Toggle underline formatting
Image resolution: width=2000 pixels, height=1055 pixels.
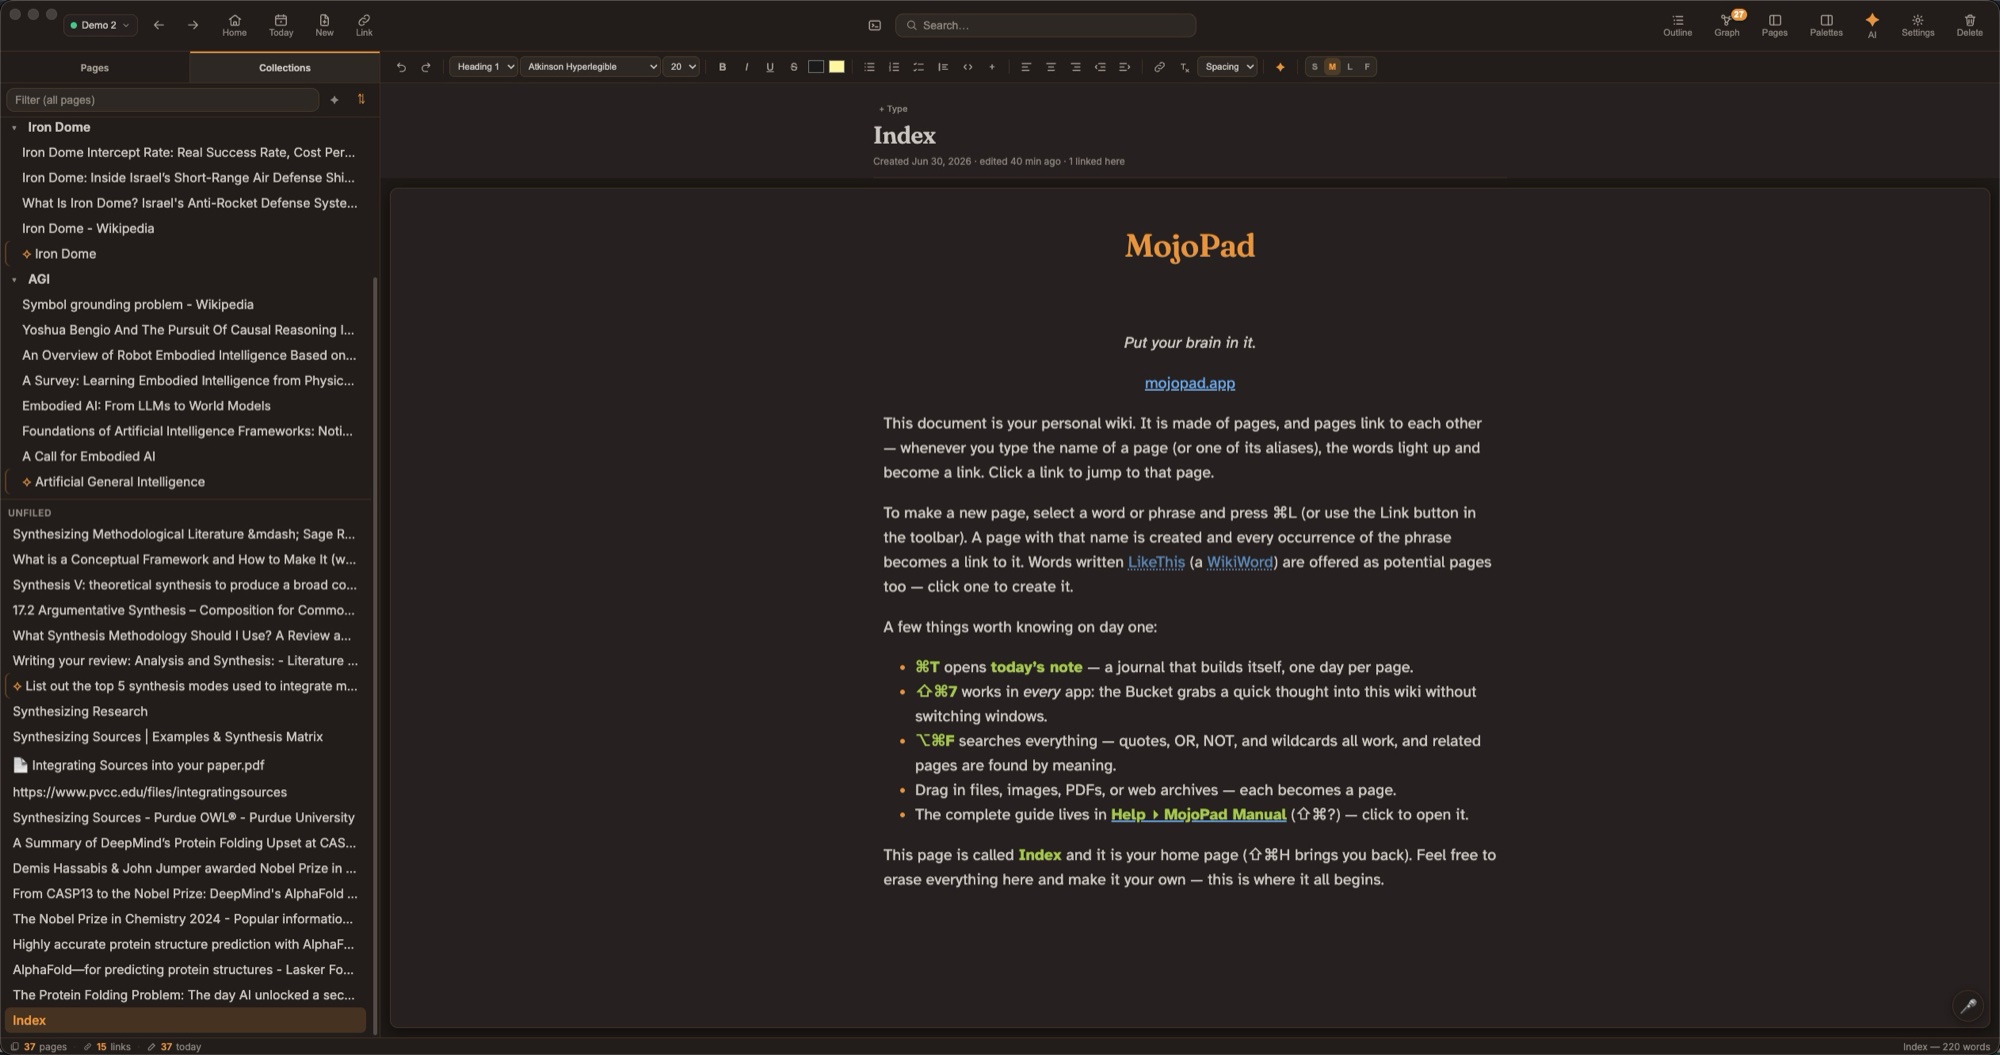770,67
